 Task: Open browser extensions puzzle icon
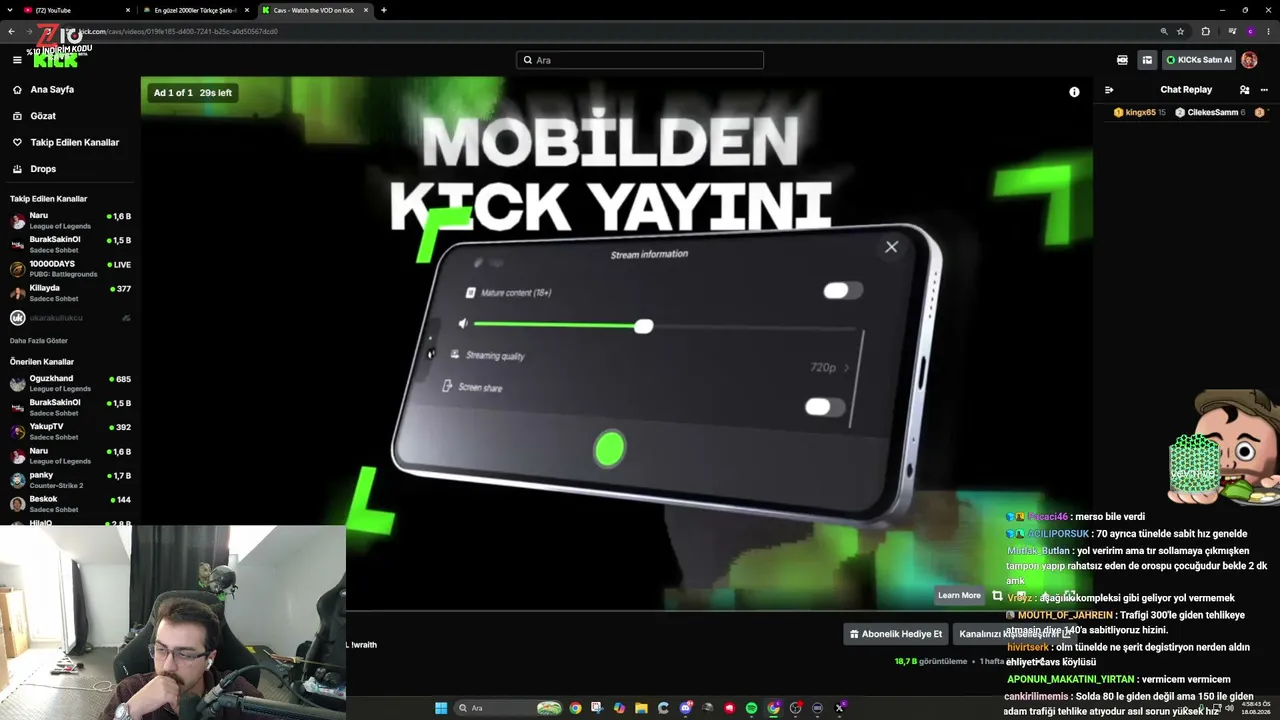[x=1205, y=31]
